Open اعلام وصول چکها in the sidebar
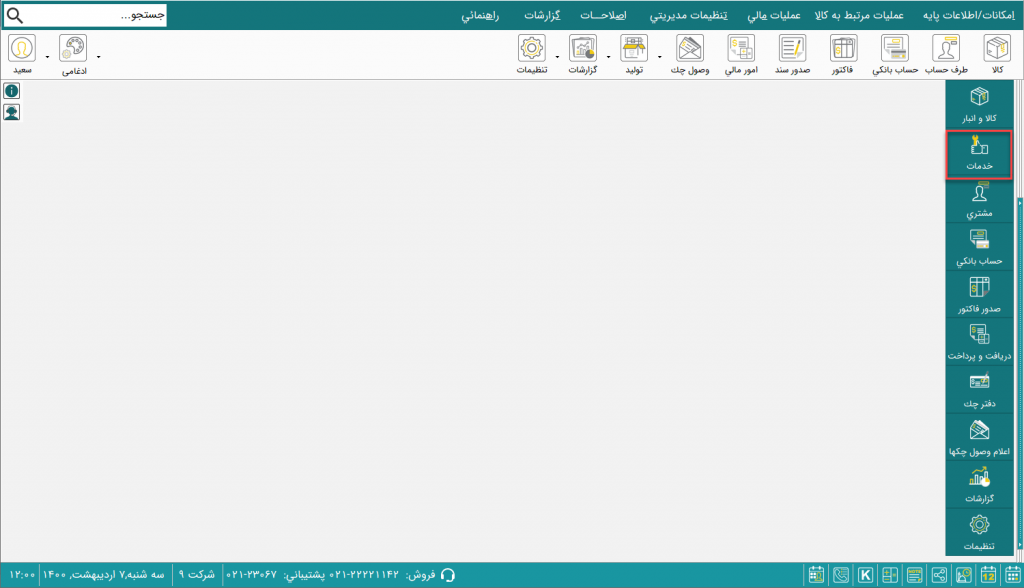The image size is (1024, 588). pyautogui.click(x=979, y=438)
